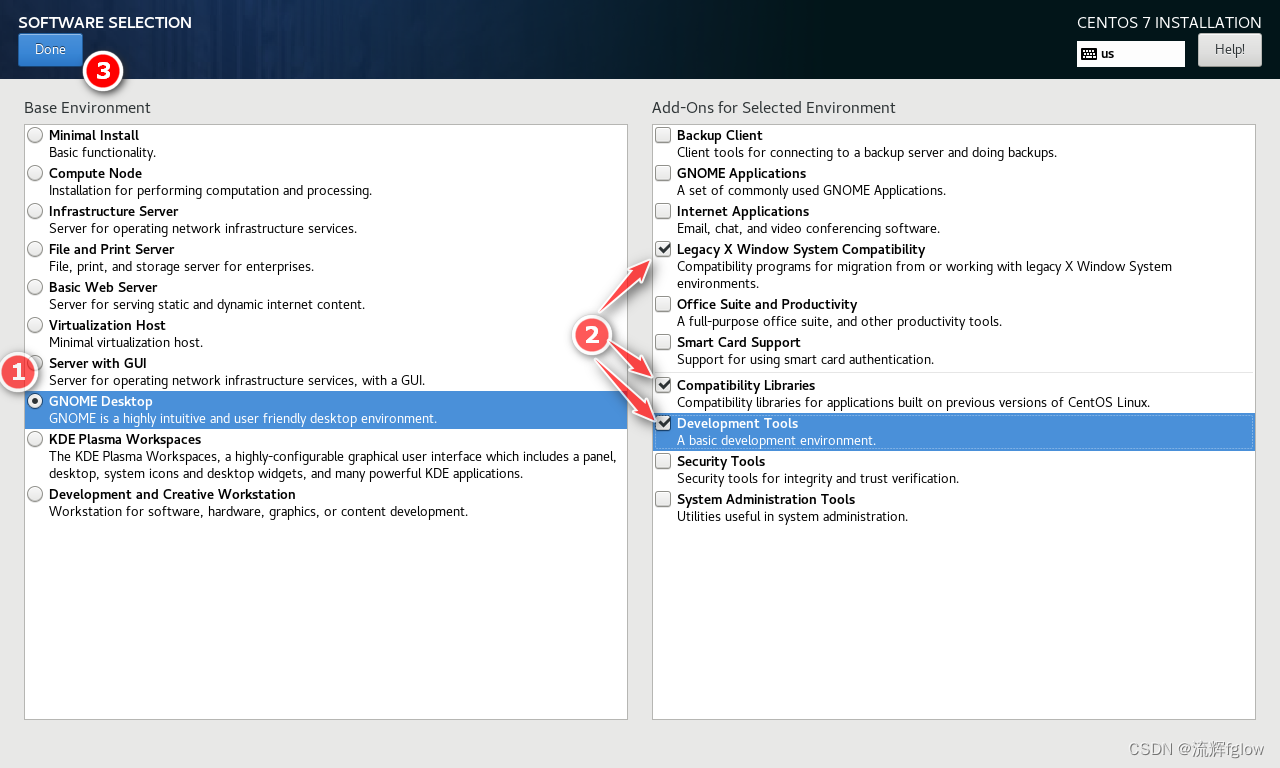Click 'Installation for performing computation and processing.'

[x=210, y=191]
